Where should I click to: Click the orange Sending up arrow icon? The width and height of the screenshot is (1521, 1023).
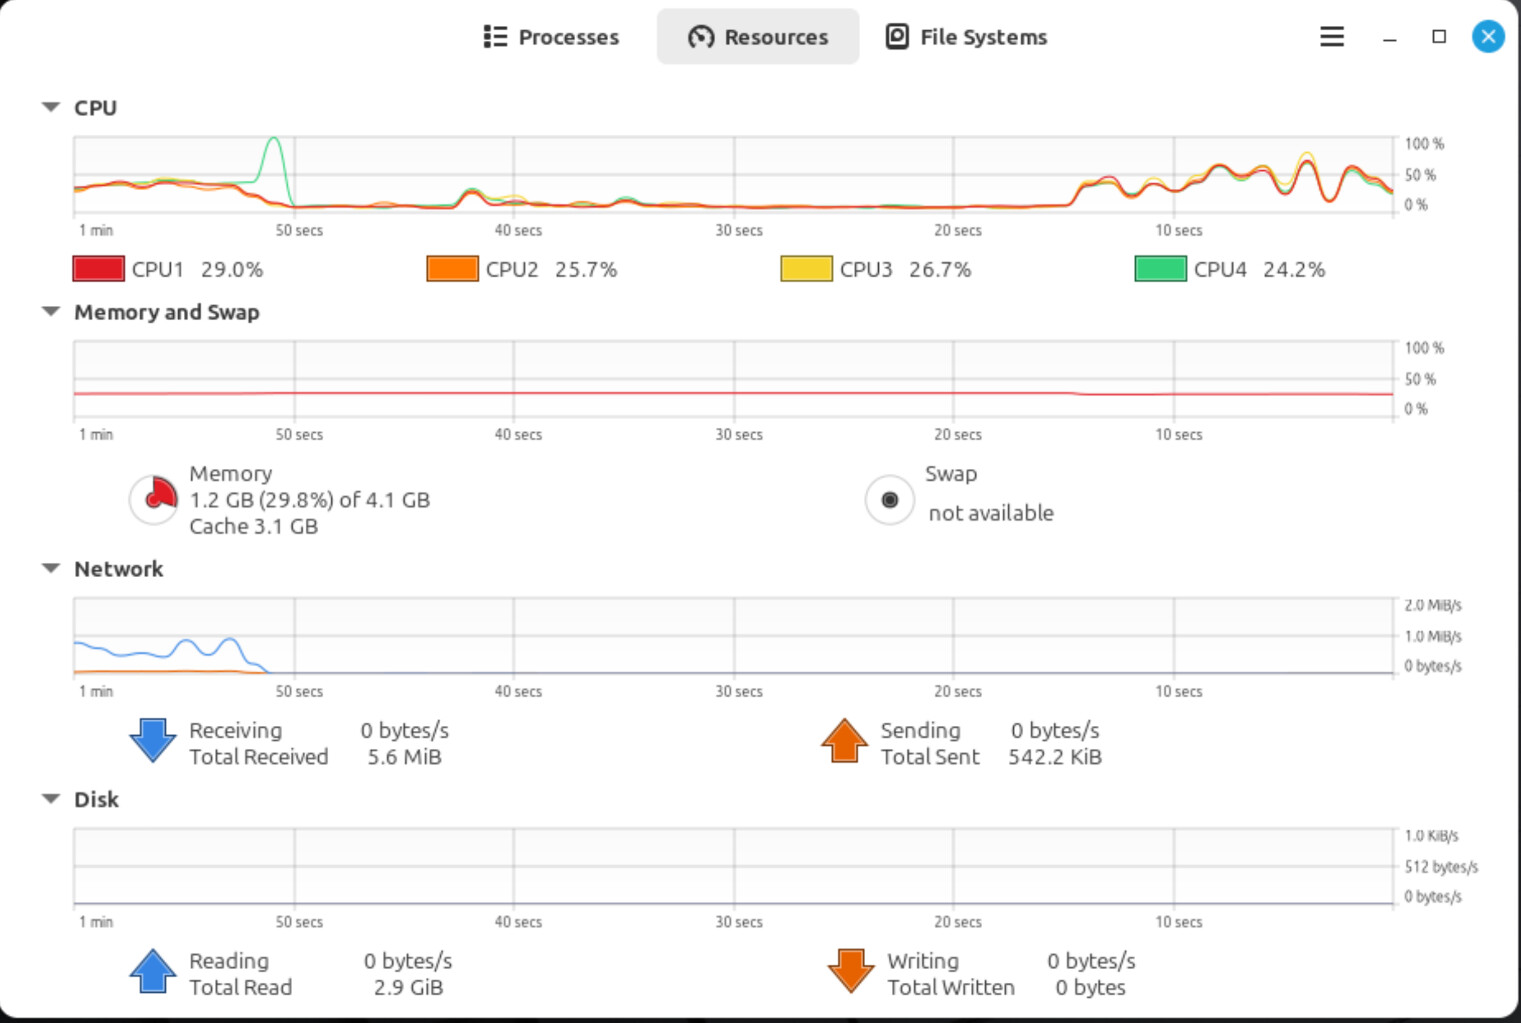844,741
